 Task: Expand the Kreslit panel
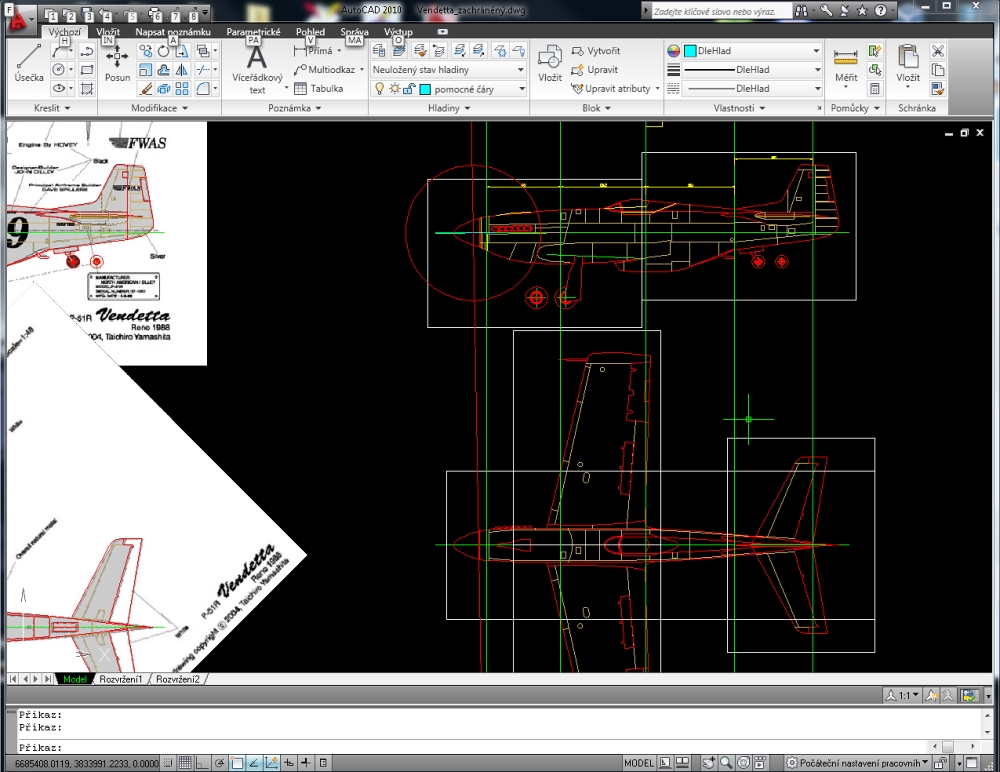52,108
